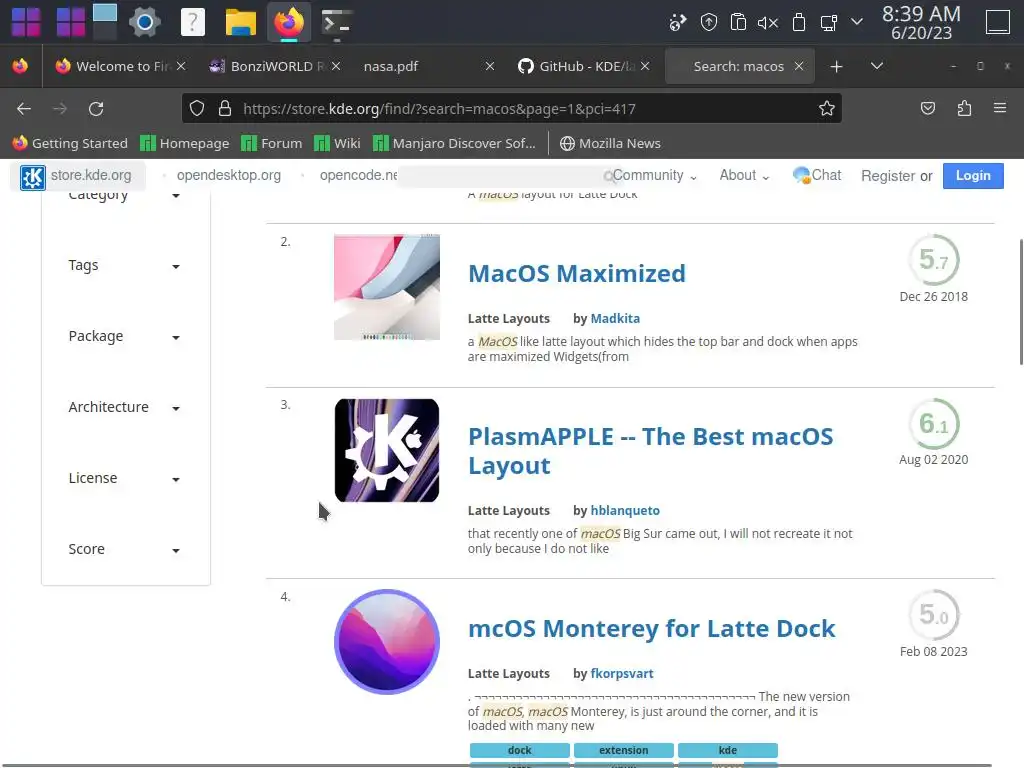View author Madkita's profile
Image resolution: width=1024 pixels, height=768 pixels.
click(x=615, y=319)
